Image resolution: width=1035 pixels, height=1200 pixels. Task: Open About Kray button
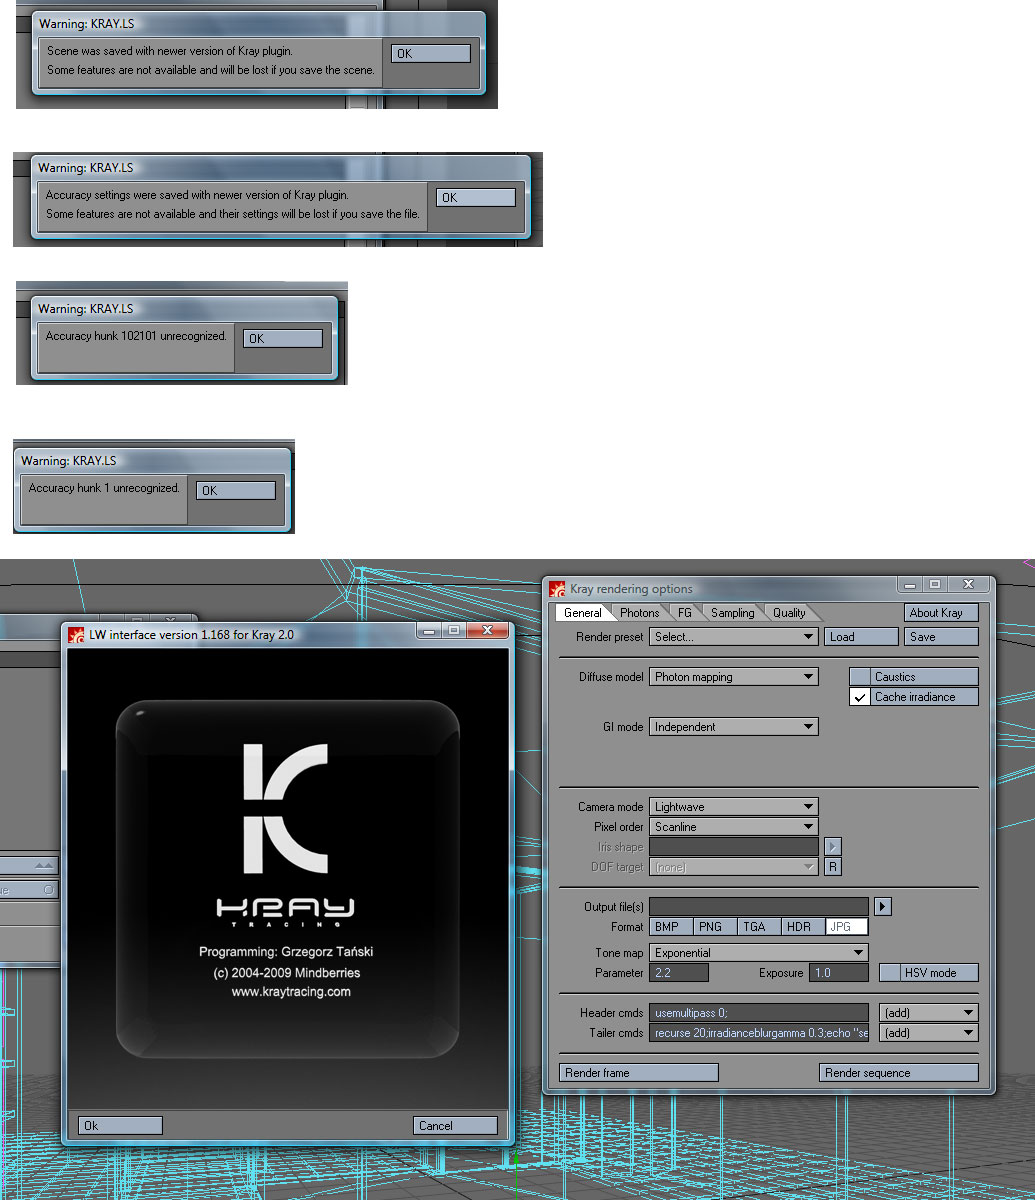941,613
